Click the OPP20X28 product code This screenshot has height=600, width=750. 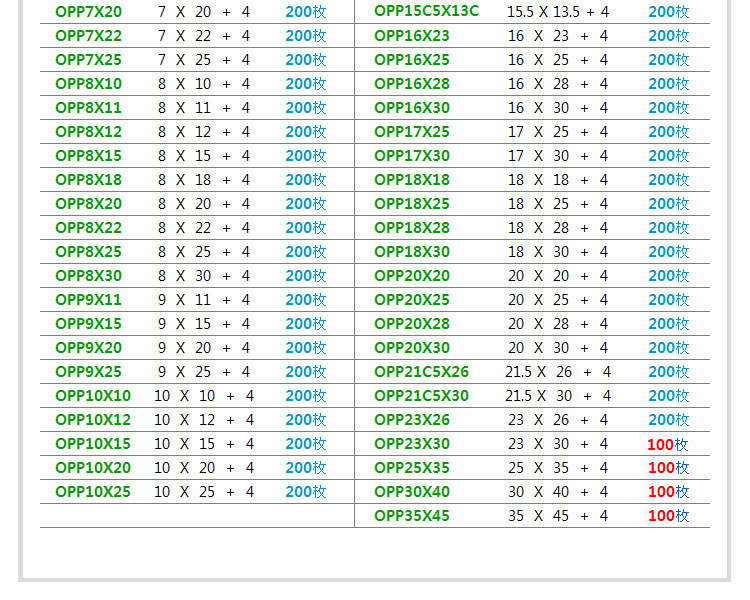pos(412,324)
